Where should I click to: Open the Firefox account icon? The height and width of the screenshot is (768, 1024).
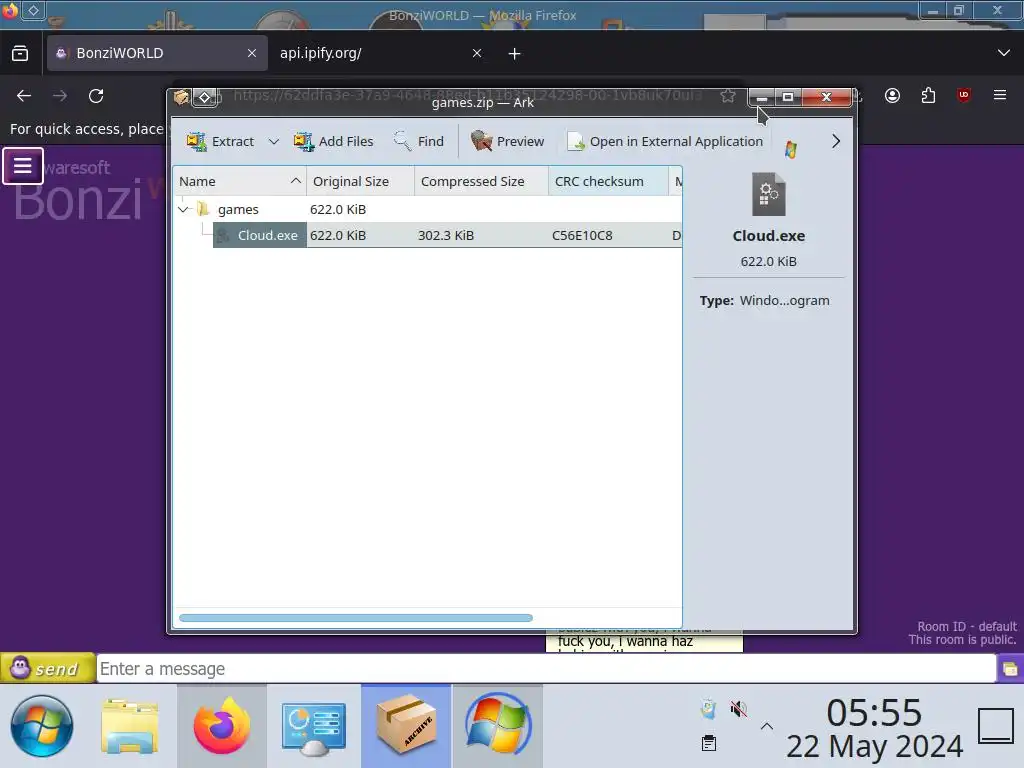(x=892, y=96)
